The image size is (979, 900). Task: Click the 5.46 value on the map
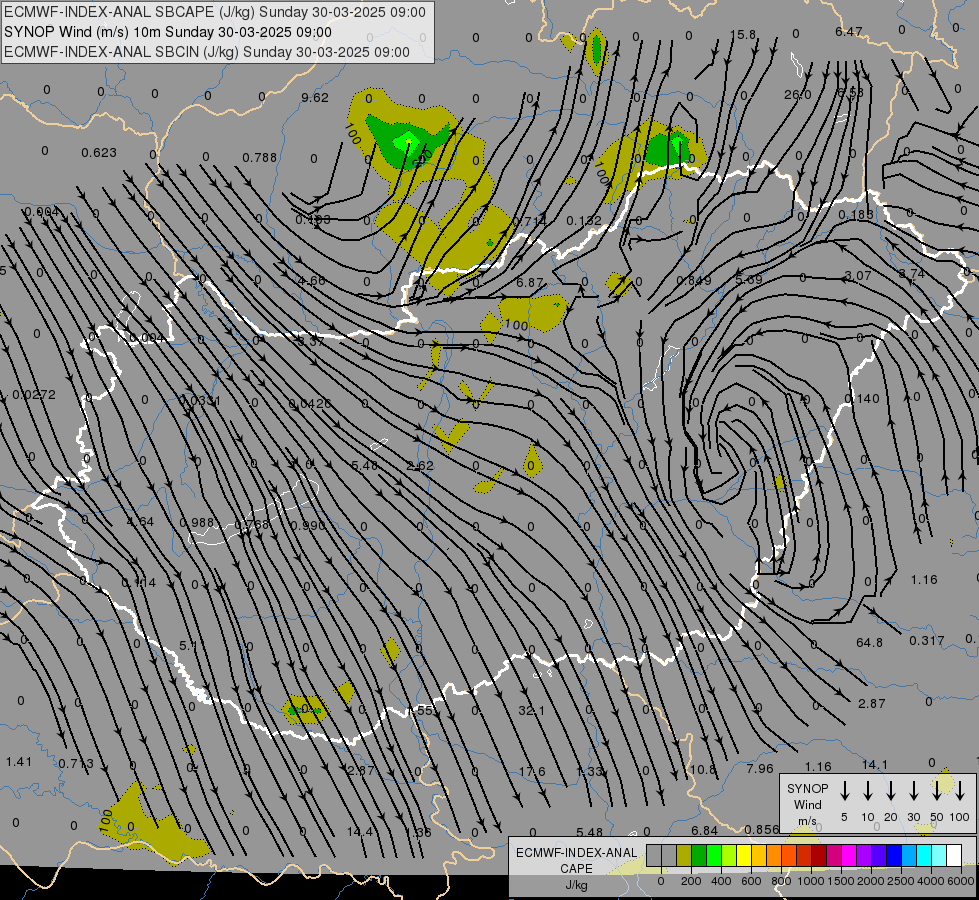point(365,465)
